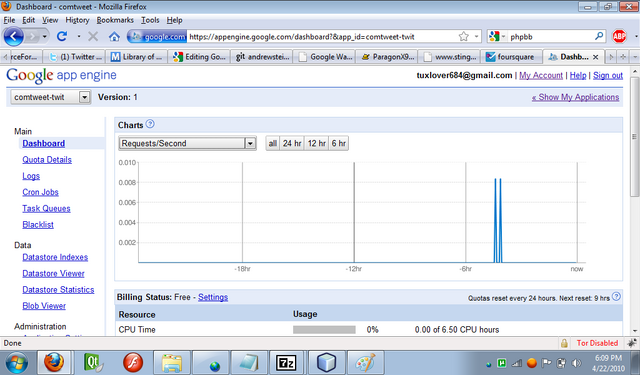Click the site identity google.com badge
Screen dimensions: 640x375
click(x=157, y=37)
